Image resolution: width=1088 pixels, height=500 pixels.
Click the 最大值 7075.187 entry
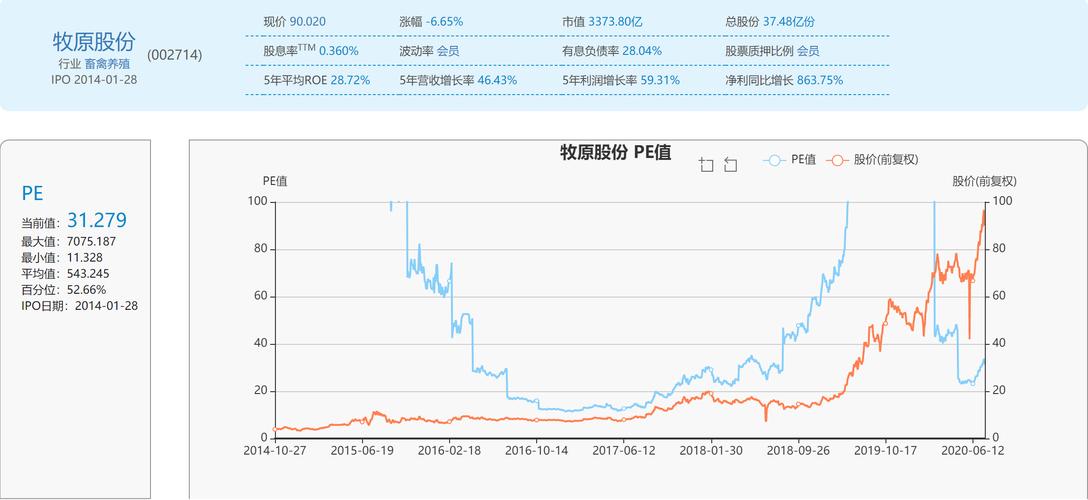pos(69,242)
